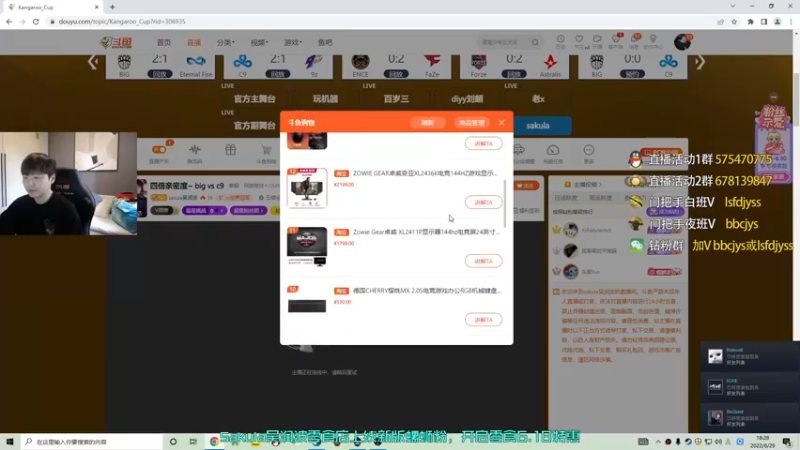Image resolution: width=800 pixels, height=450 pixels.
Task: Toggle the live broadcast switch
Action: [x=159, y=149]
